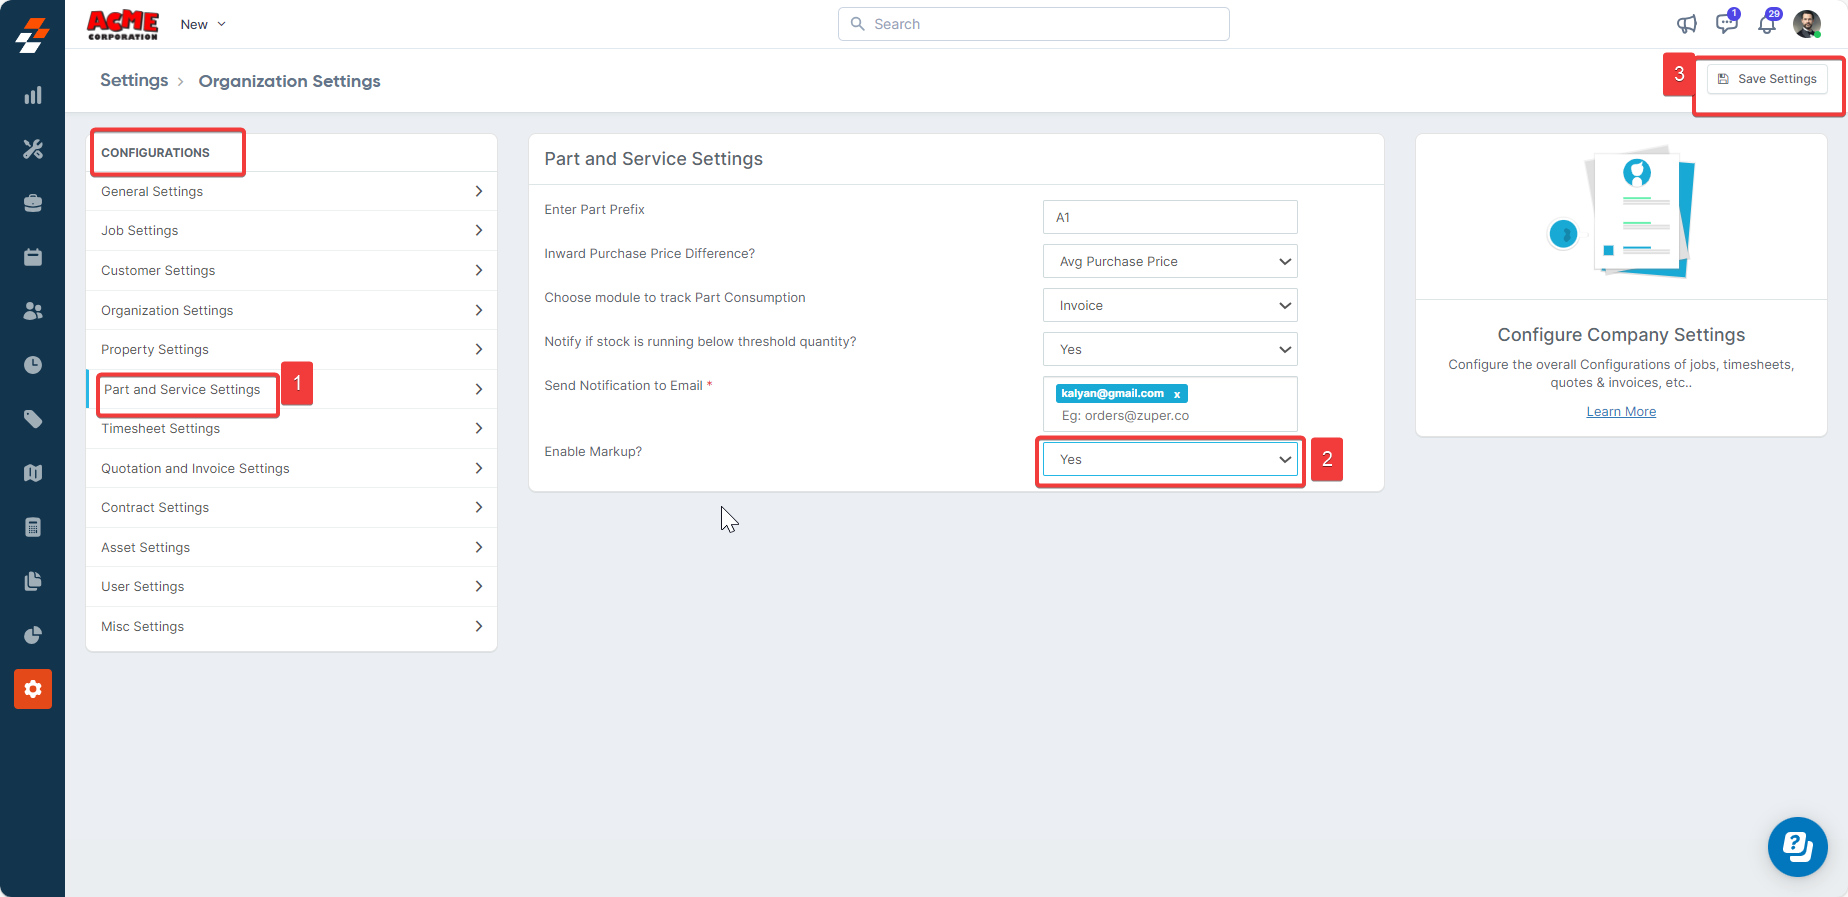Open the megaphone announcements icon
The width and height of the screenshot is (1848, 897).
click(x=1687, y=24)
